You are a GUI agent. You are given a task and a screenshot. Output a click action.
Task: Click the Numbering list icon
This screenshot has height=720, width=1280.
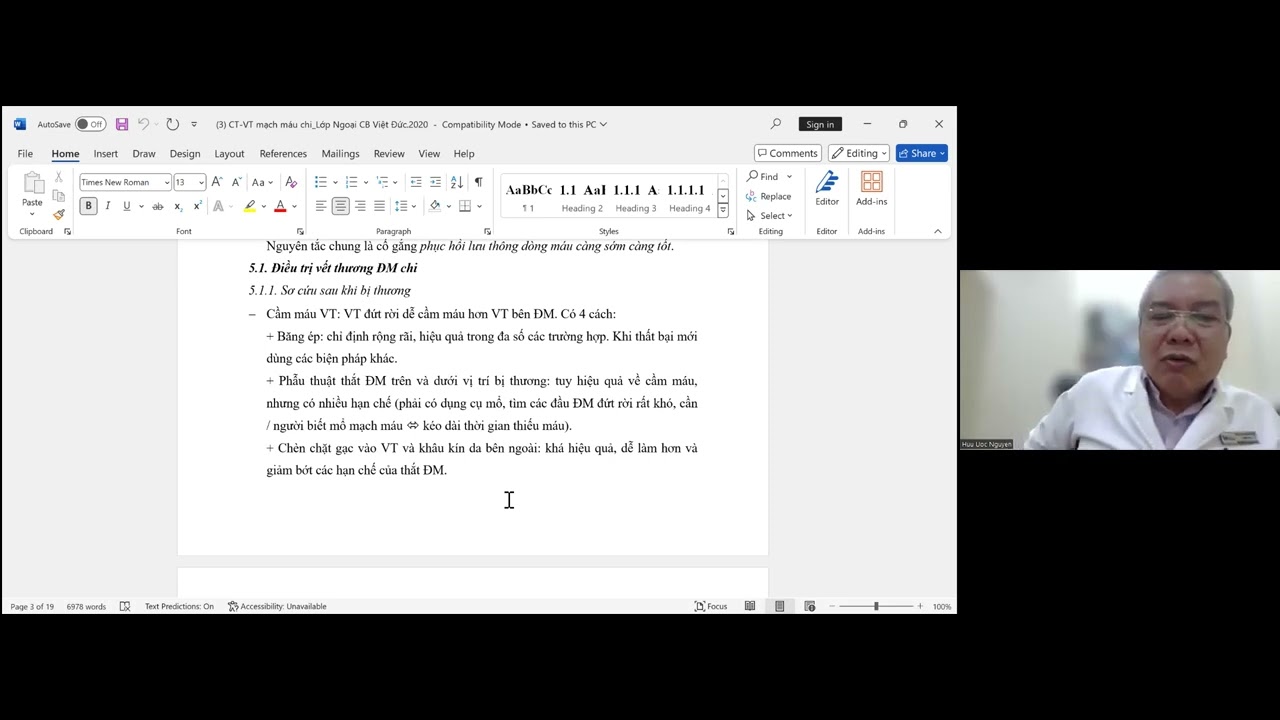point(351,182)
